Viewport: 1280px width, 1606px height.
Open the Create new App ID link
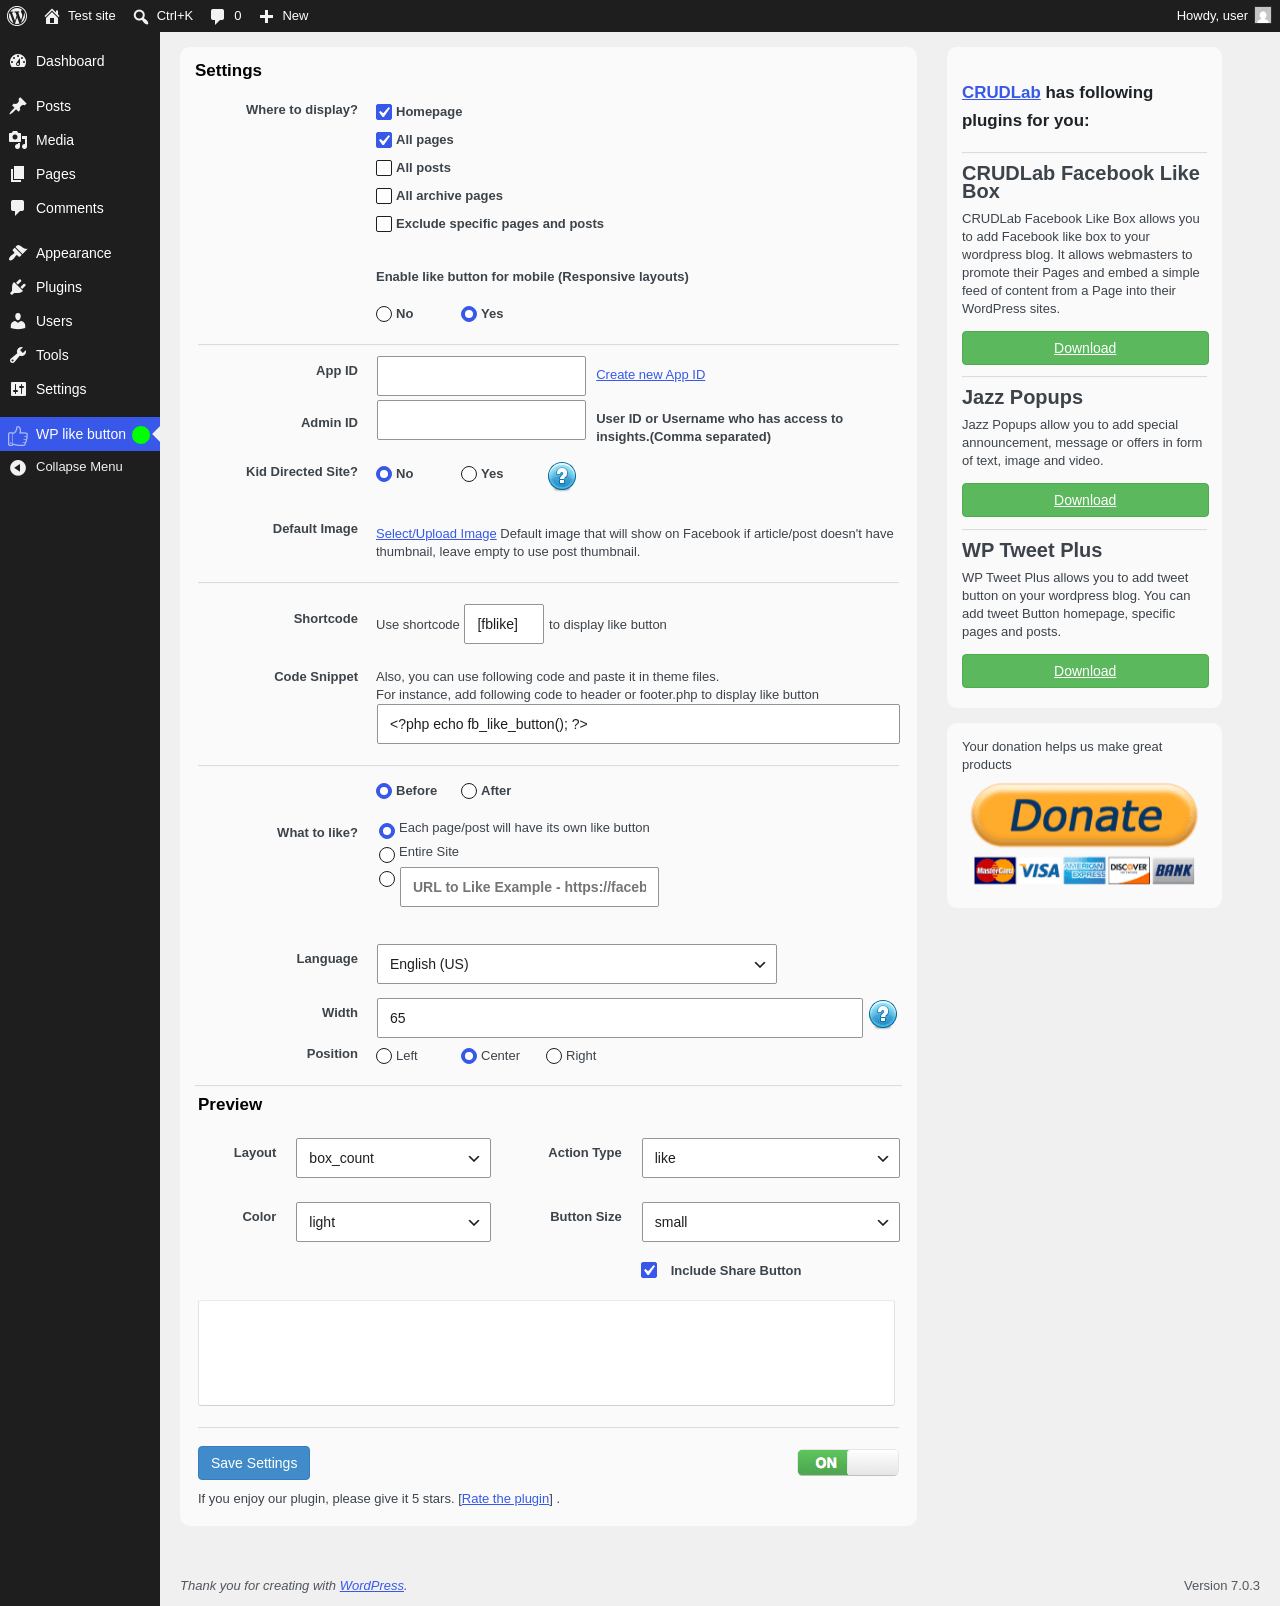click(x=651, y=375)
